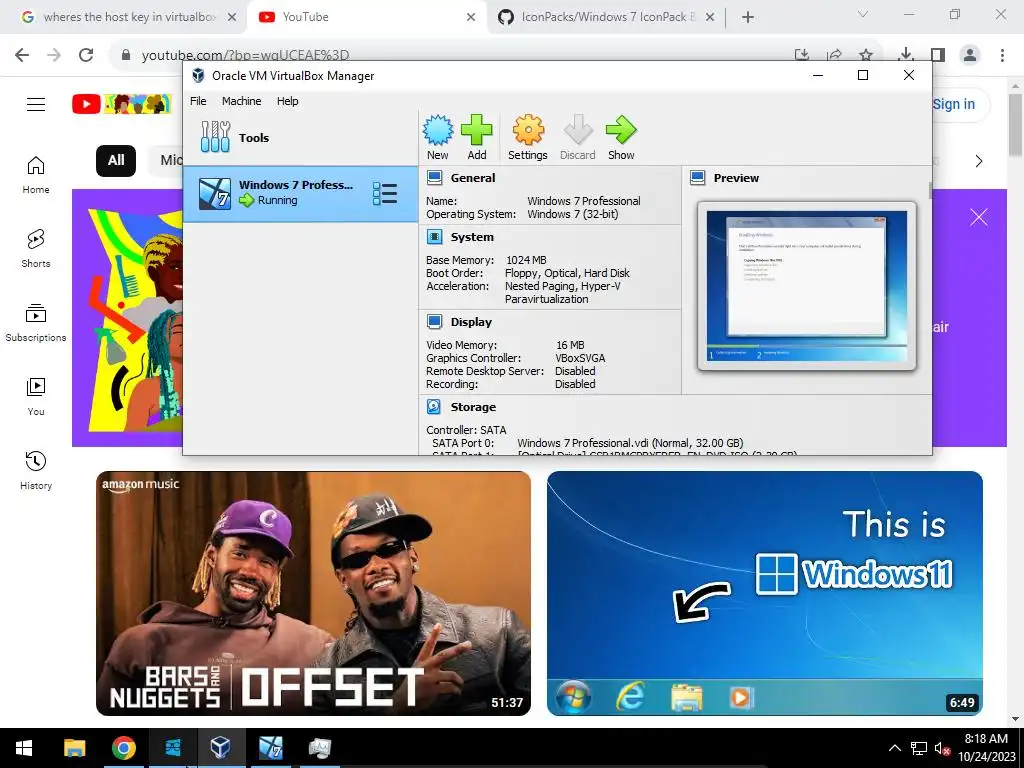
Task: Click the taskbar clock and date
Action: 987,748
